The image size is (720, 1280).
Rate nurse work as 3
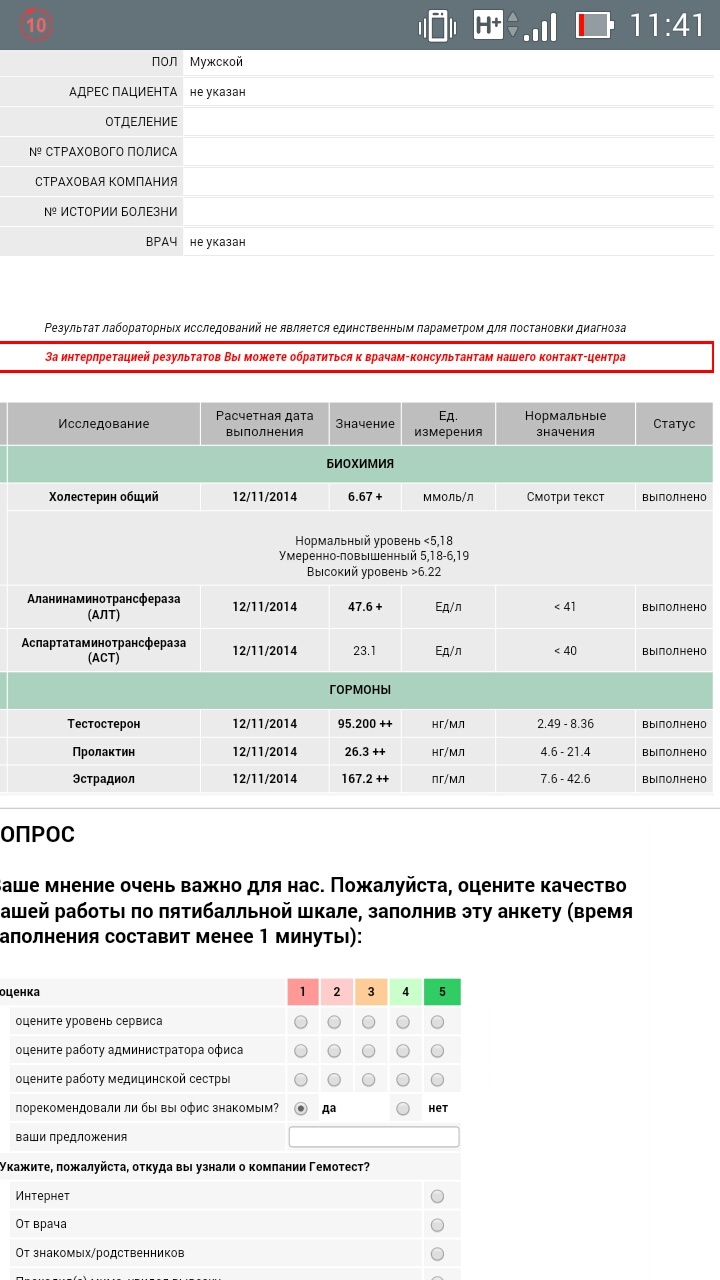pos(368,1080)
